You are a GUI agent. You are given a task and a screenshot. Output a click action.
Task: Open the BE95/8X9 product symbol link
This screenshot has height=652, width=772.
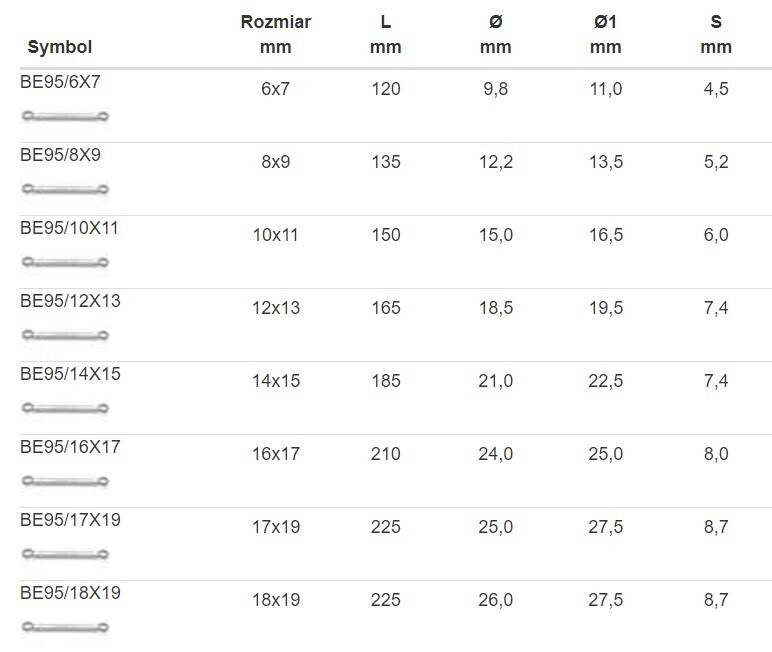click(60, 155)
